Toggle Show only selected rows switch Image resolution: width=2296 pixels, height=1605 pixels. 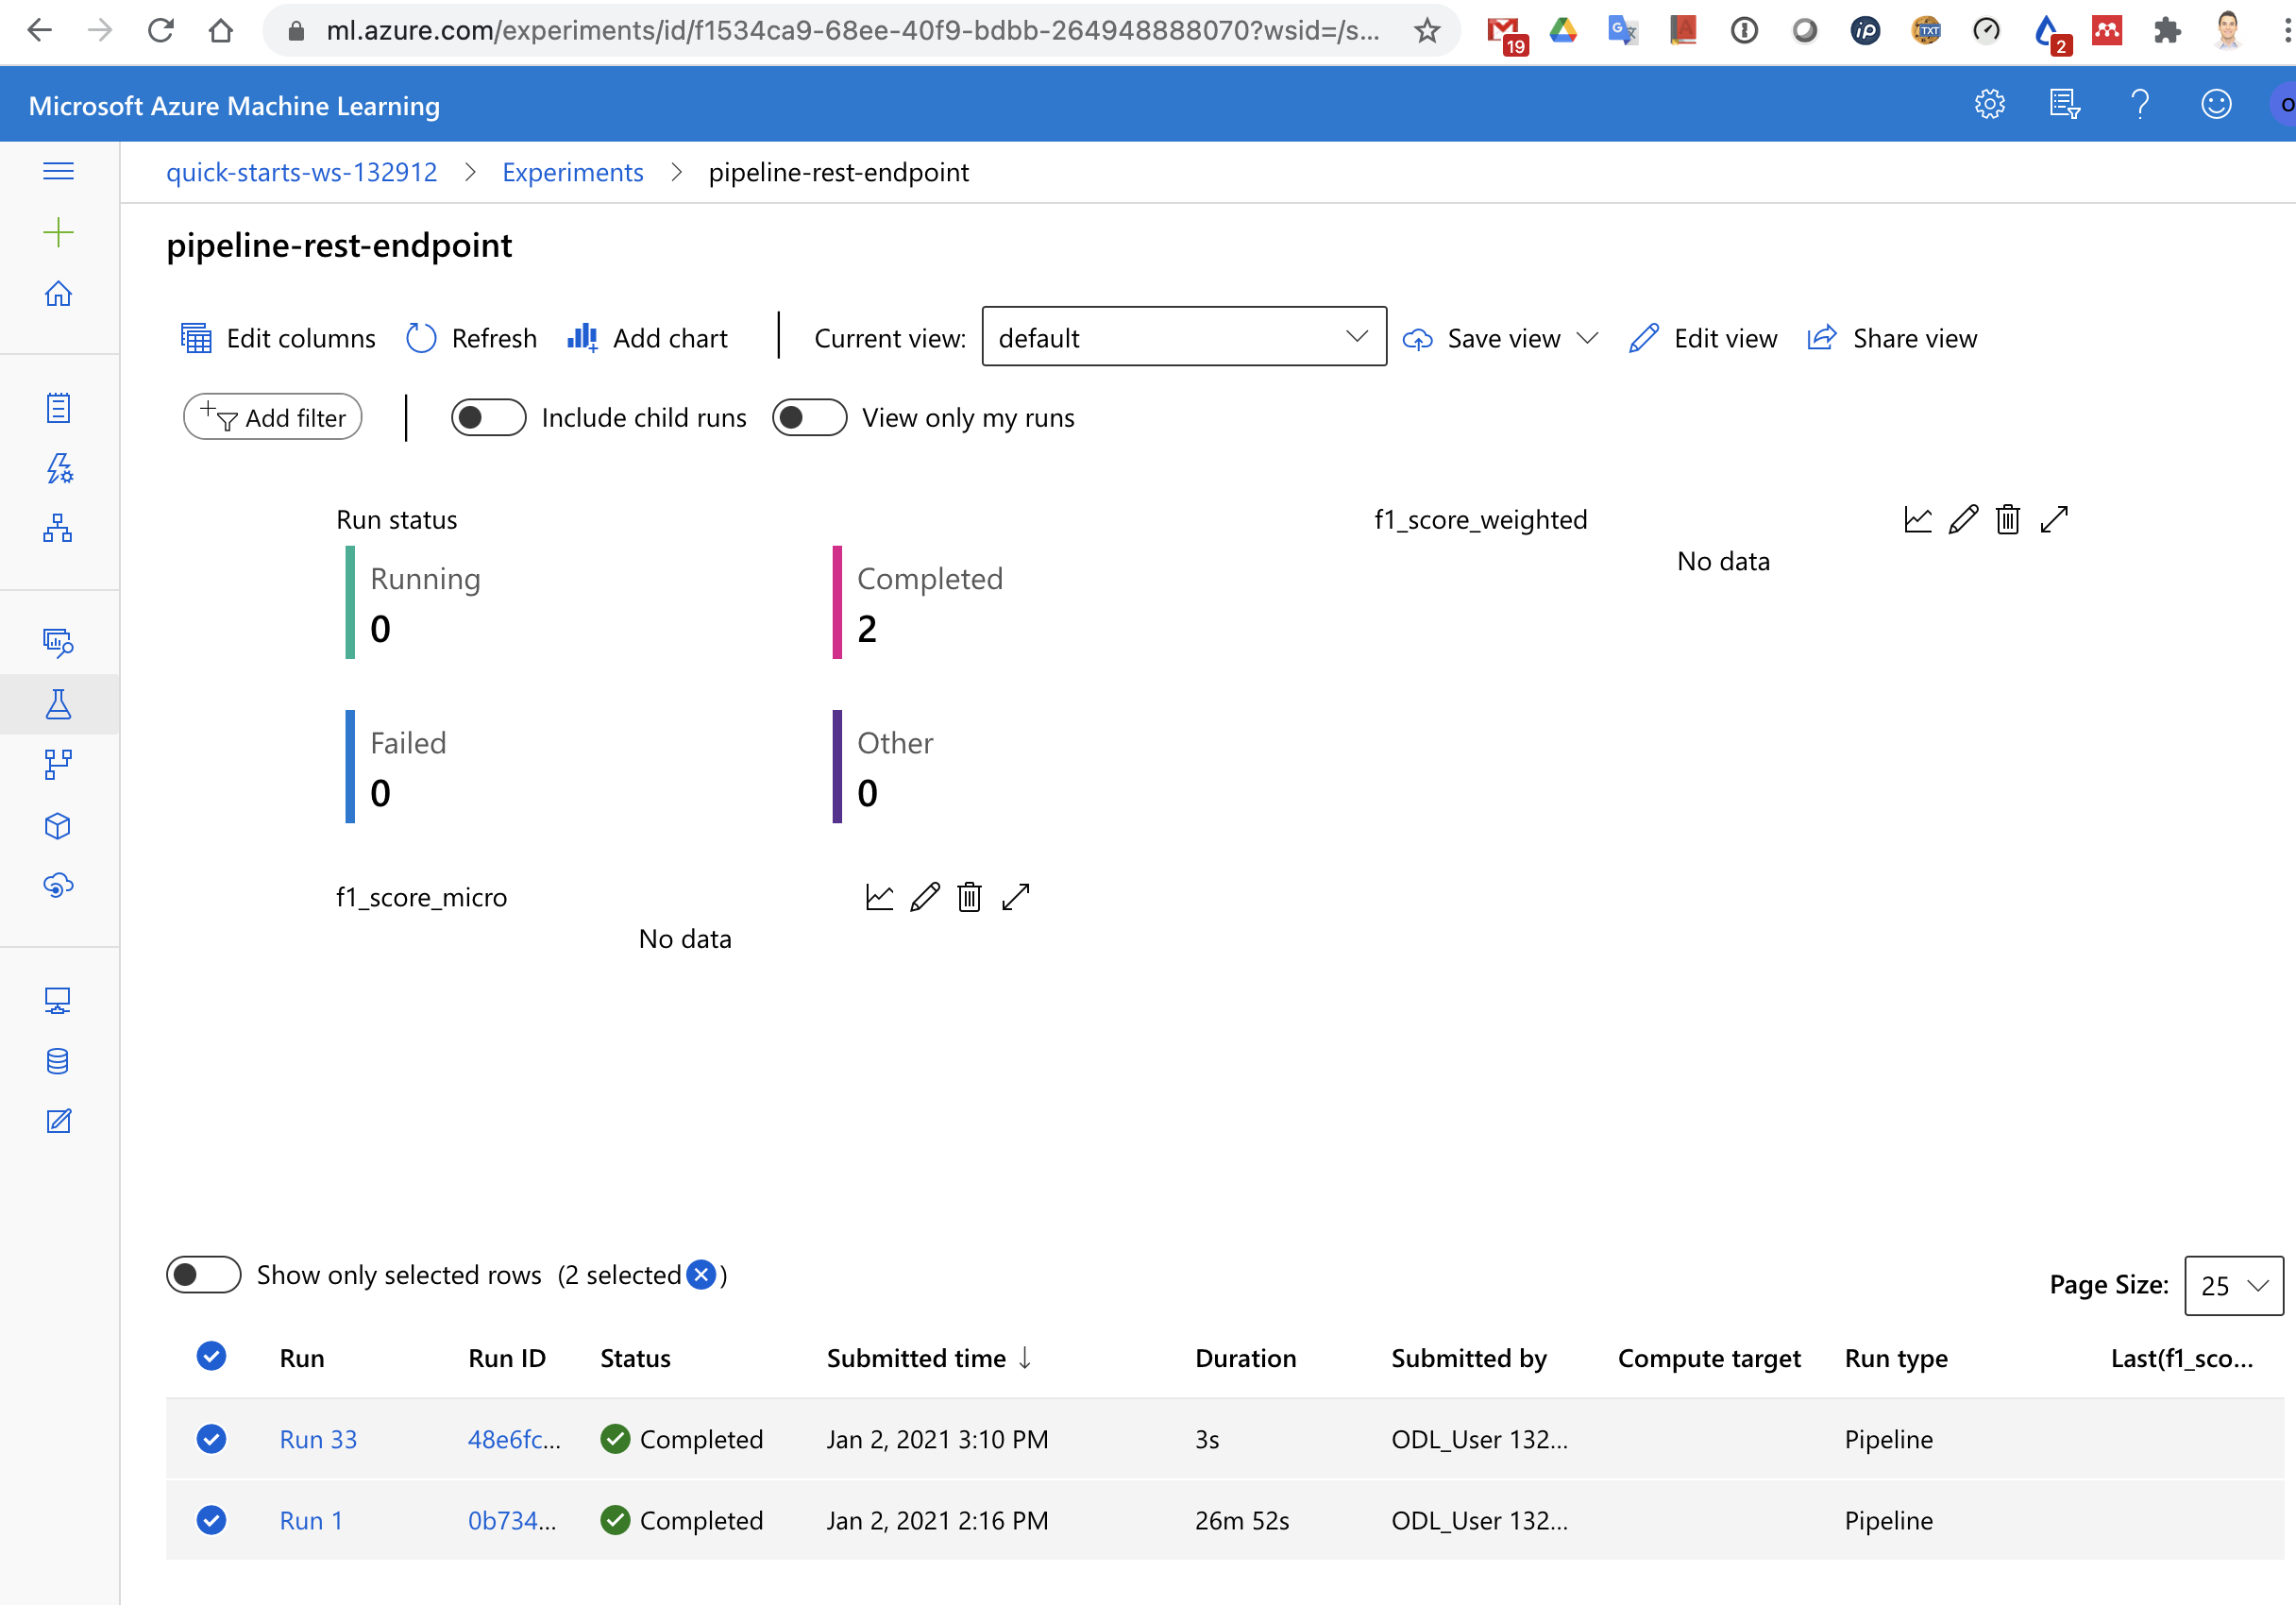203,1275
